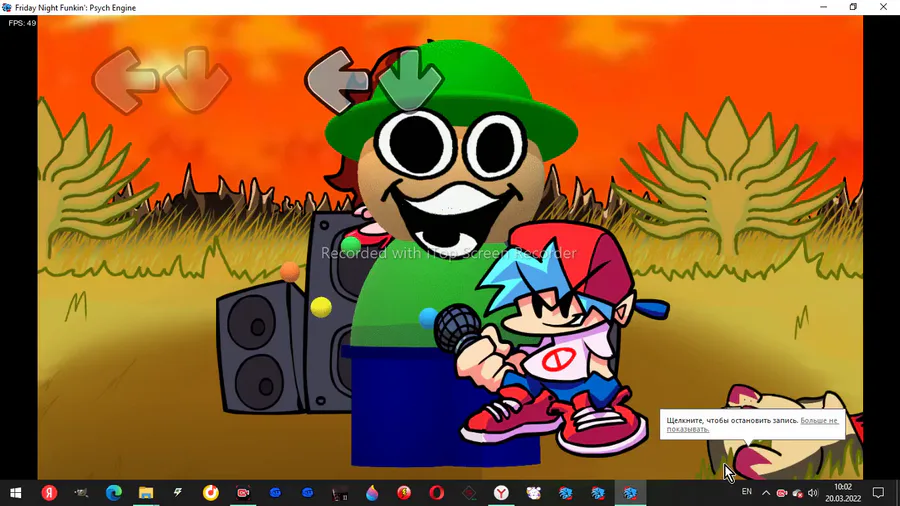Open the yellow music note app
Image resolution: width=900 pixels, height=506 pixels.
[x=211, y=493]
